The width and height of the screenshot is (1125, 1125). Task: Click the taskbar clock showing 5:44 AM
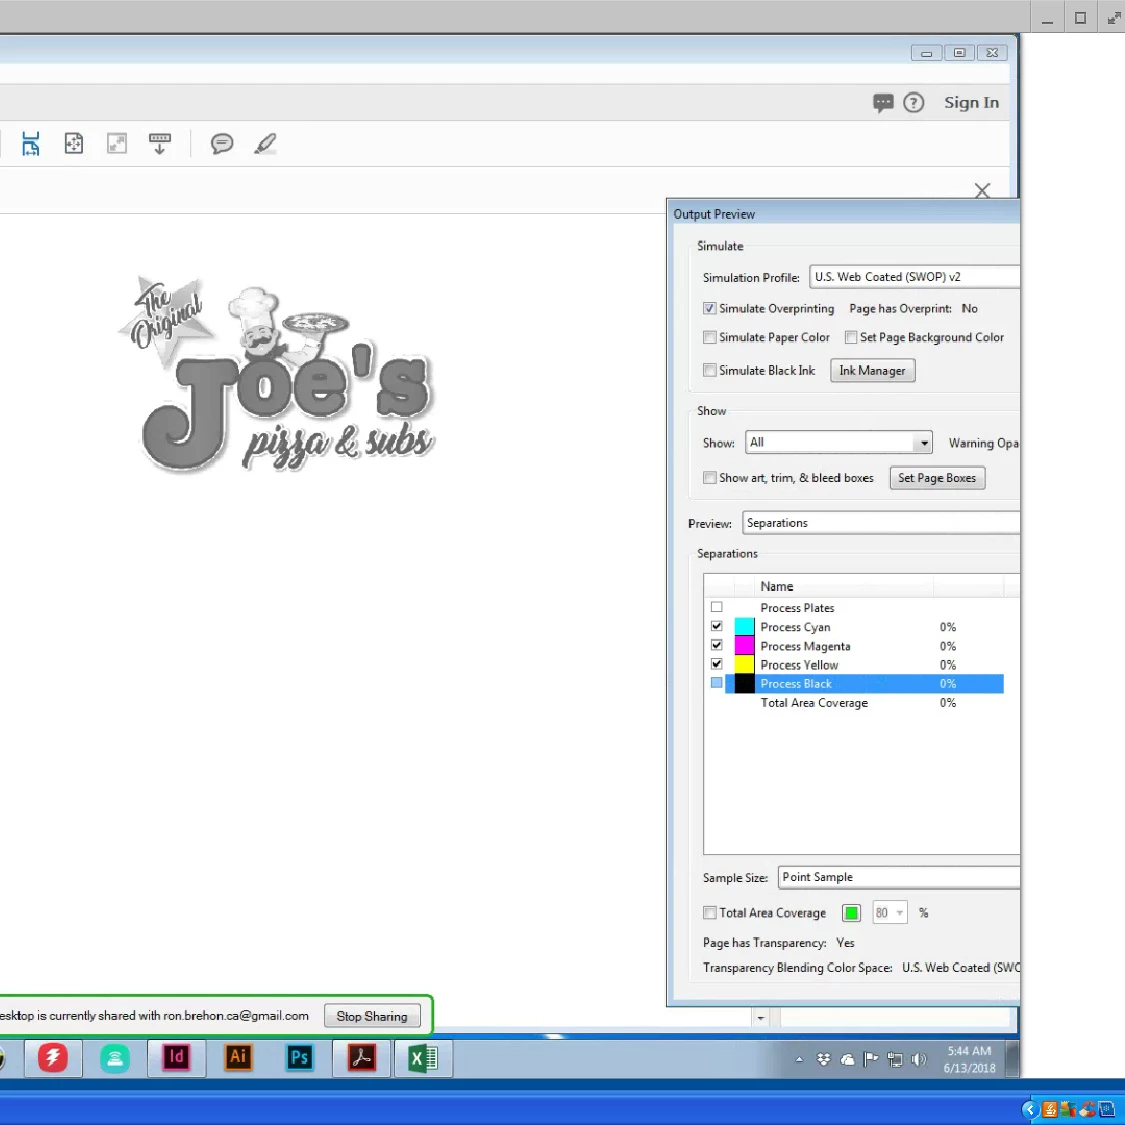(x=969, y=1059)
